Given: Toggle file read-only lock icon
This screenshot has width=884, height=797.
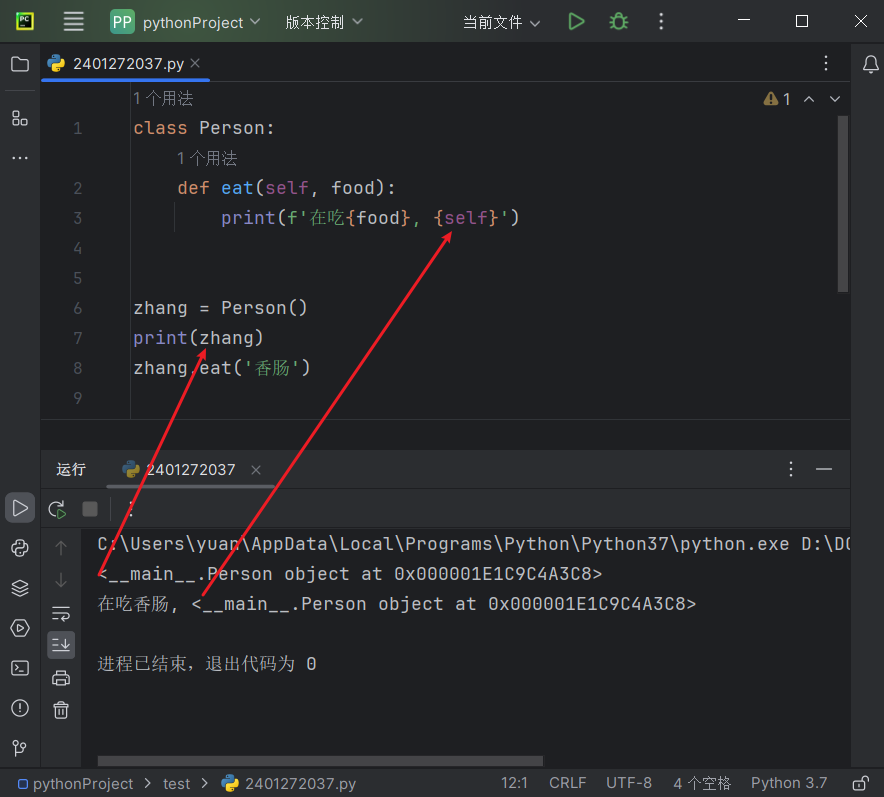Looking at the screenshot, I should tap(860, 783).
